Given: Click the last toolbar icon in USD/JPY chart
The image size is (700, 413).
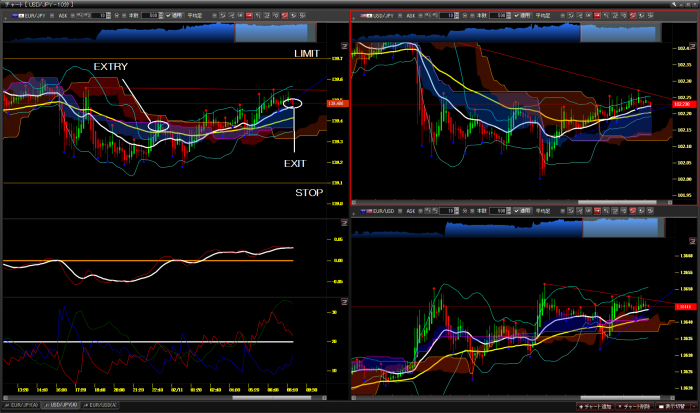Looking at the screenshot, I should click(x=650, y=15).
